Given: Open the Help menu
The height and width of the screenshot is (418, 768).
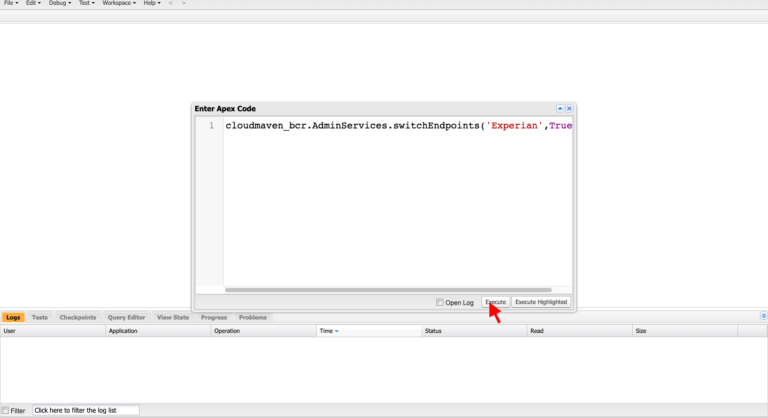Looking at the screenshot, I should [x=152, y=3].
